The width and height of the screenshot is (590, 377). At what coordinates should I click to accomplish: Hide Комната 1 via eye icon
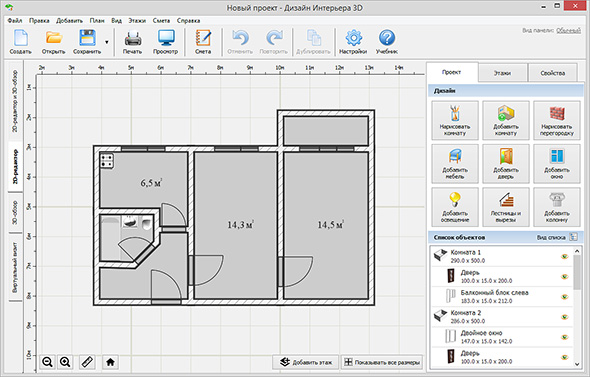pyautogui.click(x=564, y=256)
